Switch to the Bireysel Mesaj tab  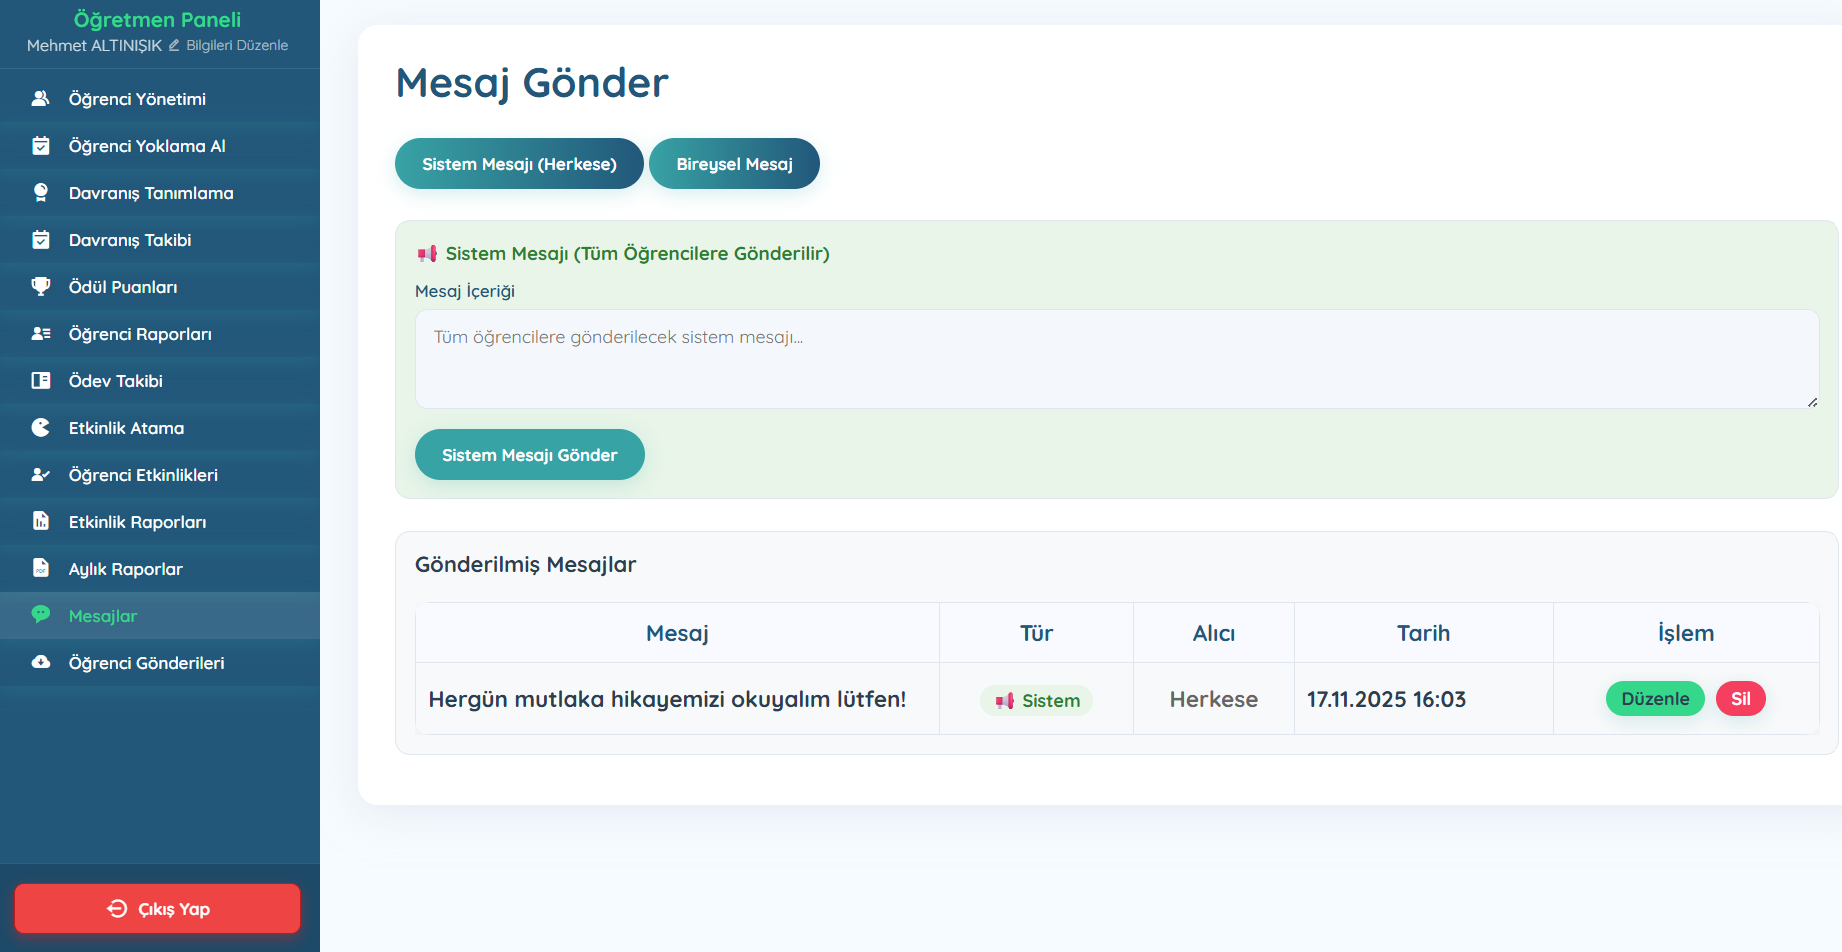tap(734, 164)
